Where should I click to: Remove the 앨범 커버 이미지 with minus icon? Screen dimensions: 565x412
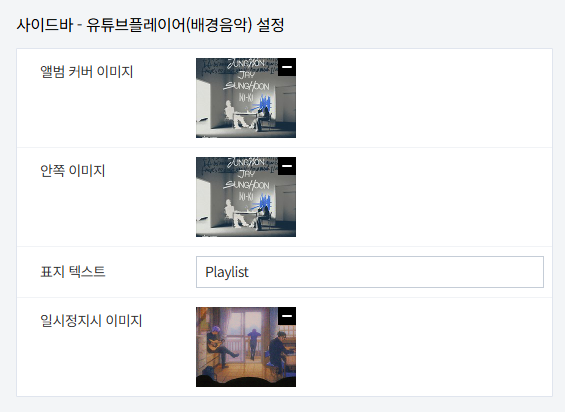287,67
